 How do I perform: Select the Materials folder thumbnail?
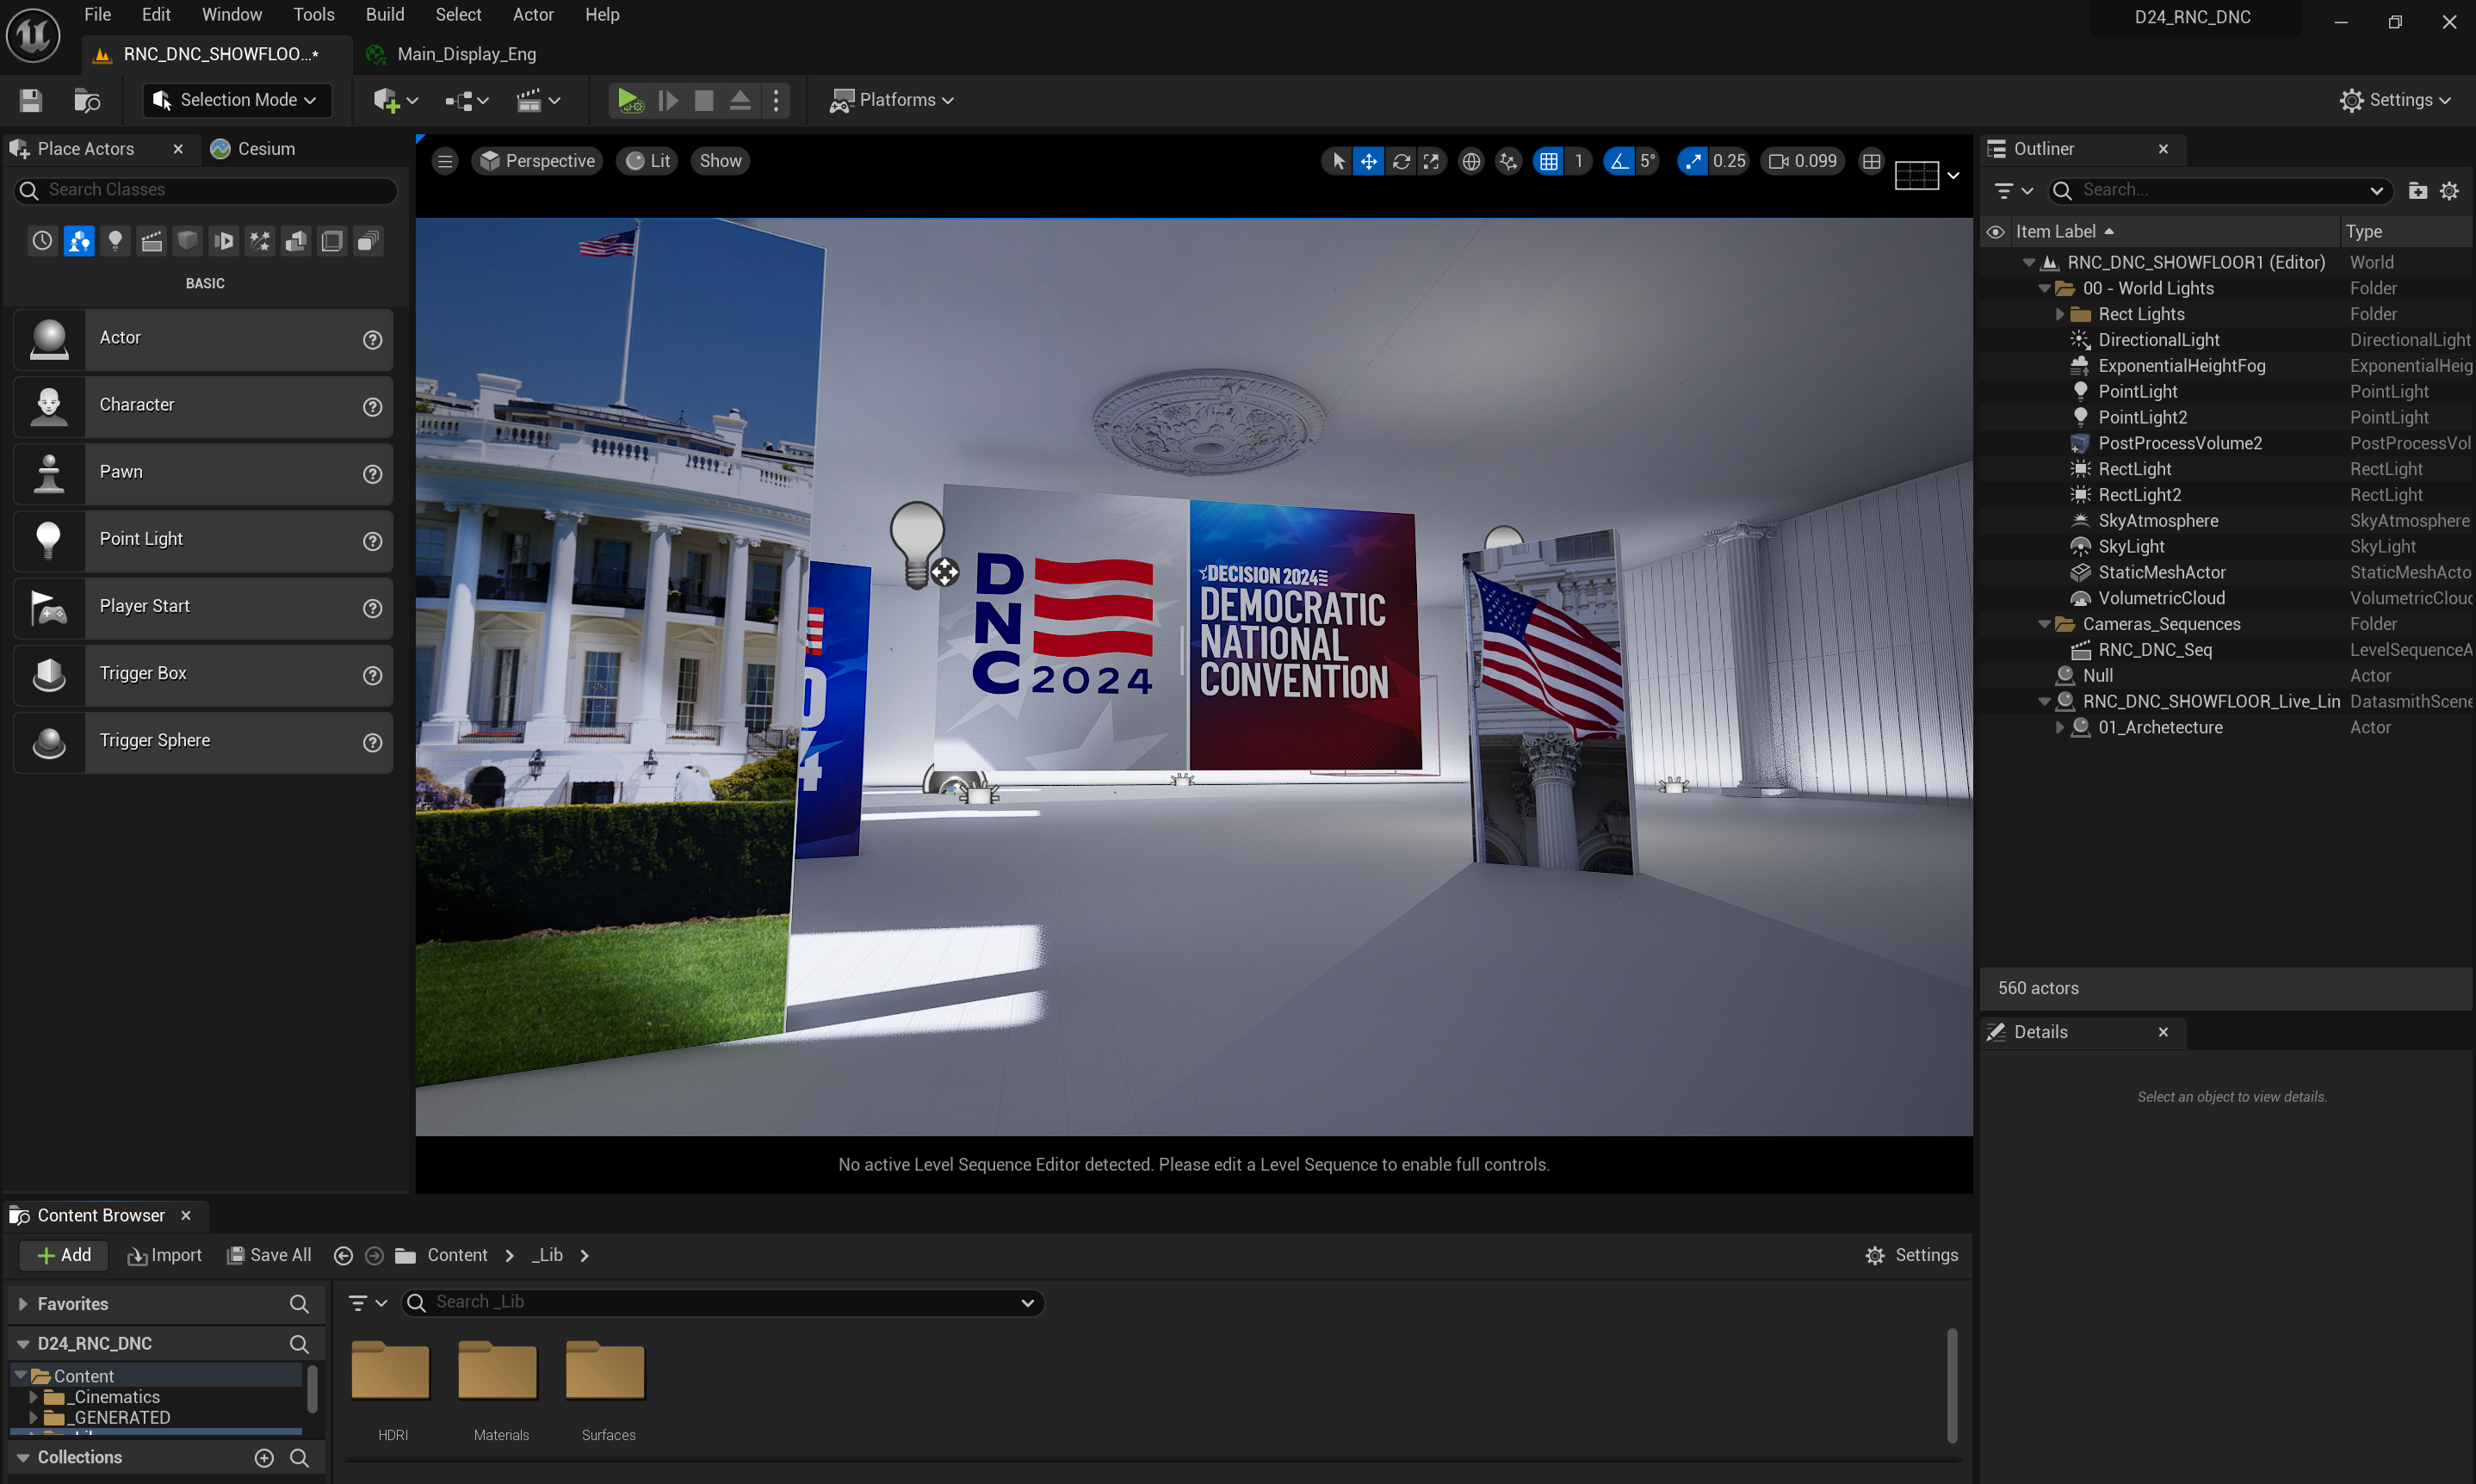point(498,1371)
